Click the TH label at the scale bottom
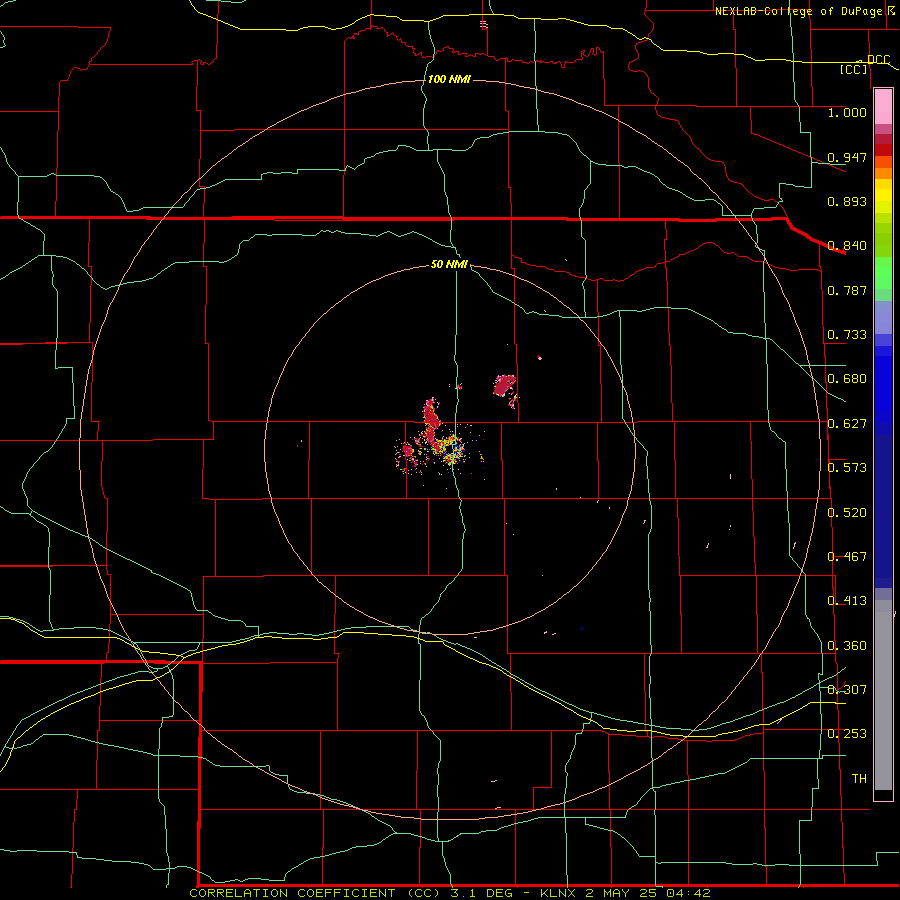 coord(859,778)
